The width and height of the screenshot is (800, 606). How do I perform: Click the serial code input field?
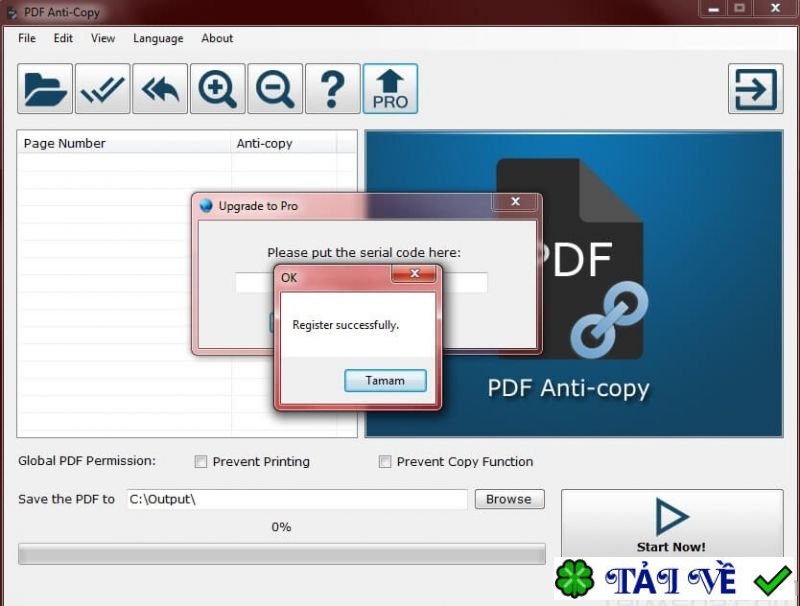tap(361, 282)
